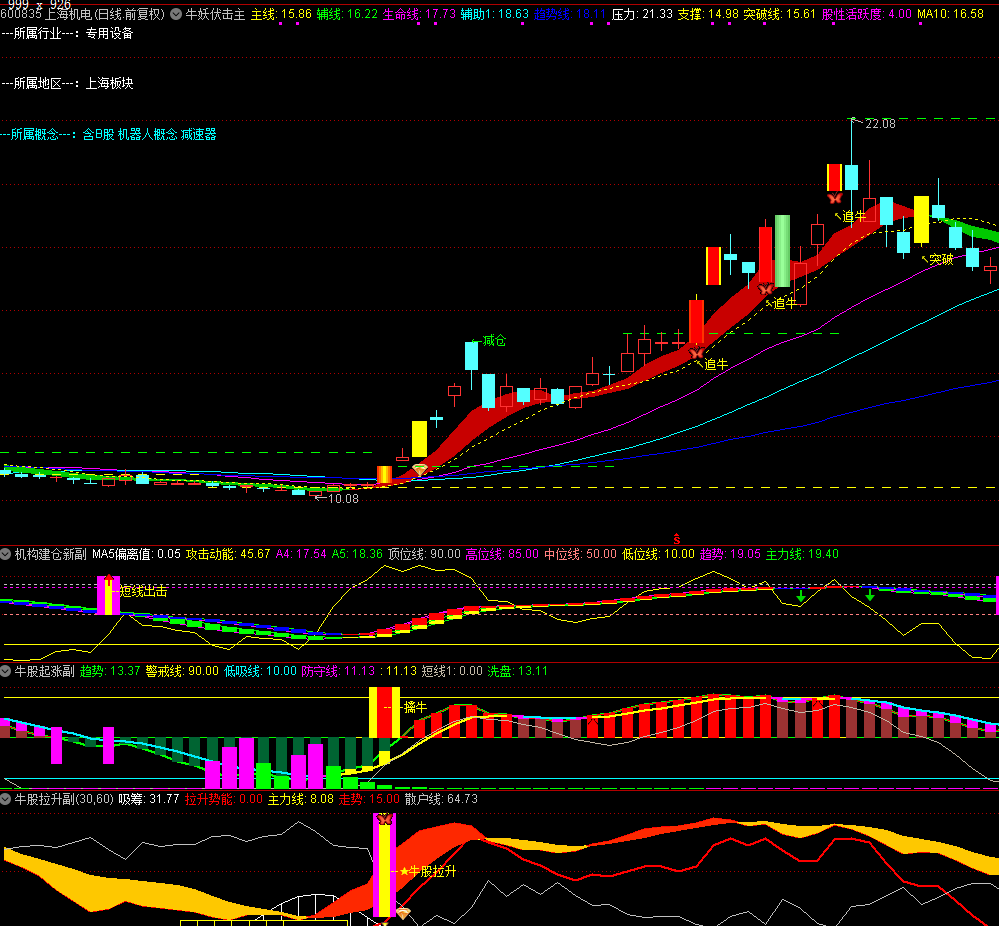Click the diamond icon at breakout start on main chart

[420, 469]
